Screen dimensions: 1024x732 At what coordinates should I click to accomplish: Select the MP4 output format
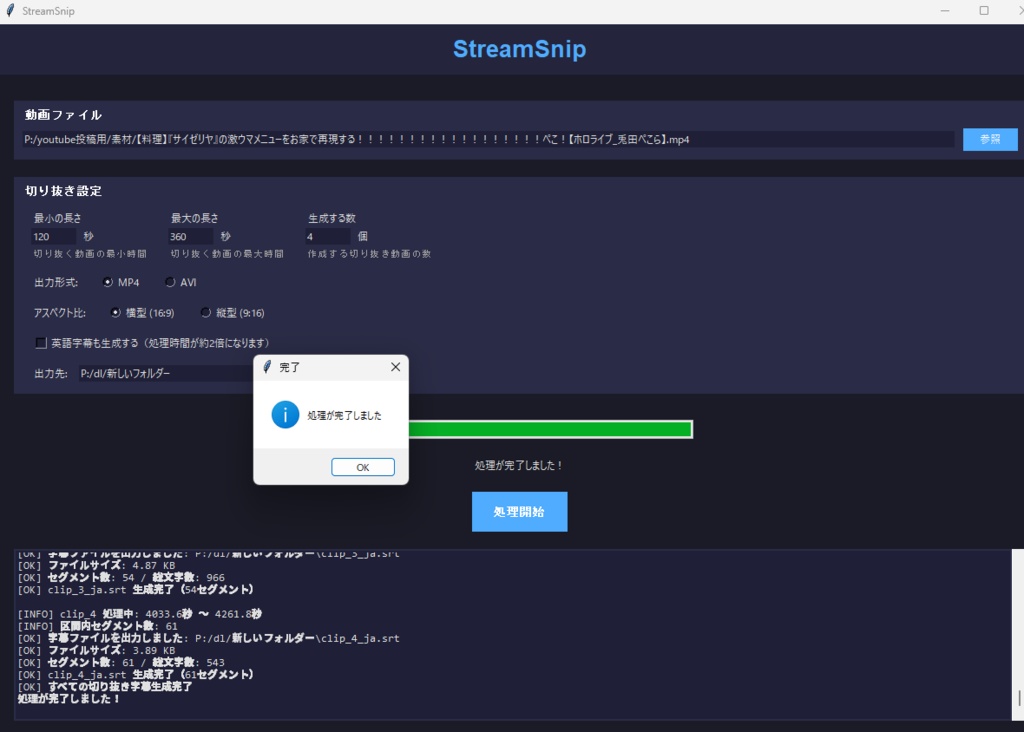pos(108,281)
